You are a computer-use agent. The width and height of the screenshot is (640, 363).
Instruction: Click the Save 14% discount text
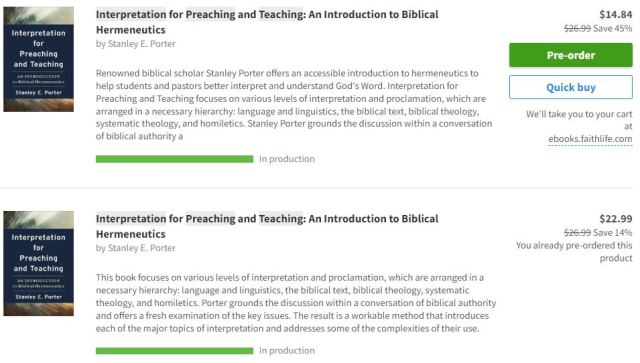click(613, 233)
